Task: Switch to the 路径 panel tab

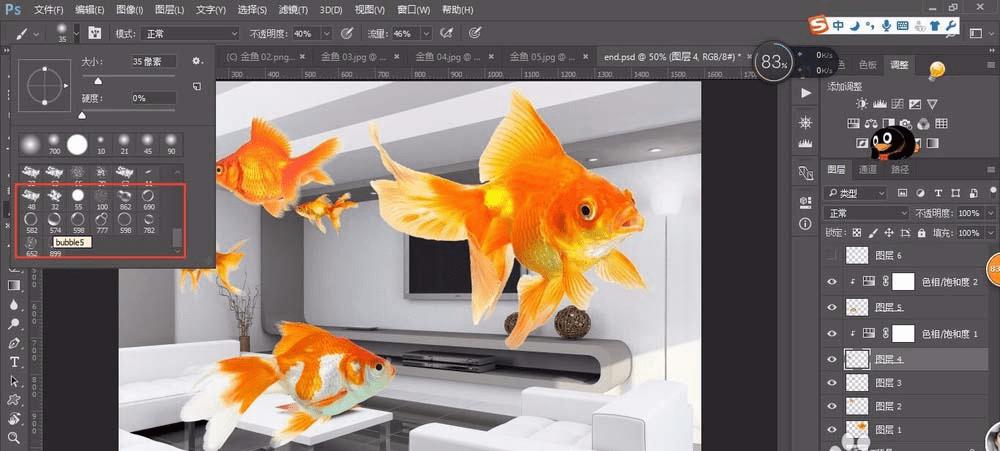Action: pos(901,170)
